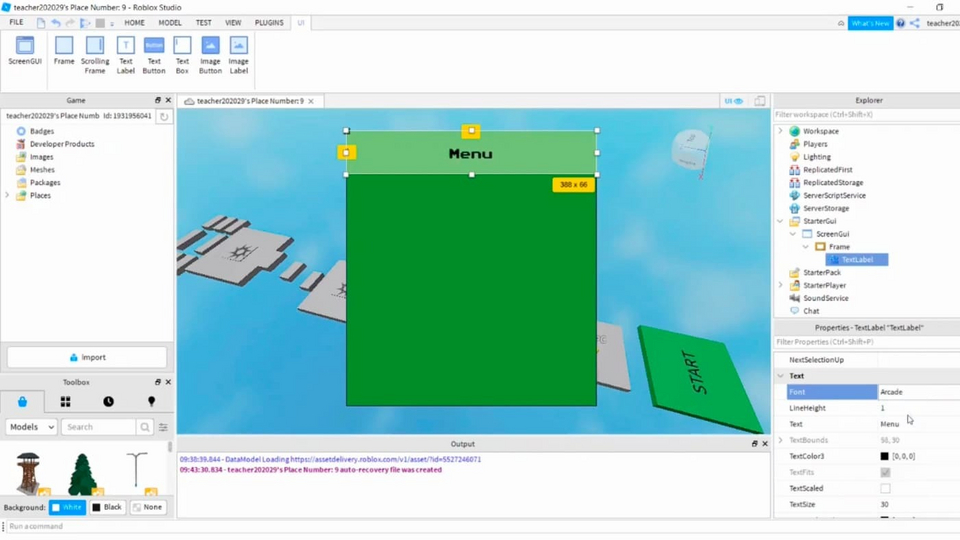Switch to the MODEL ribbon tab
The height and width of the screenshot is (540, 960).
pyautogui.click(x=170, y=23)
